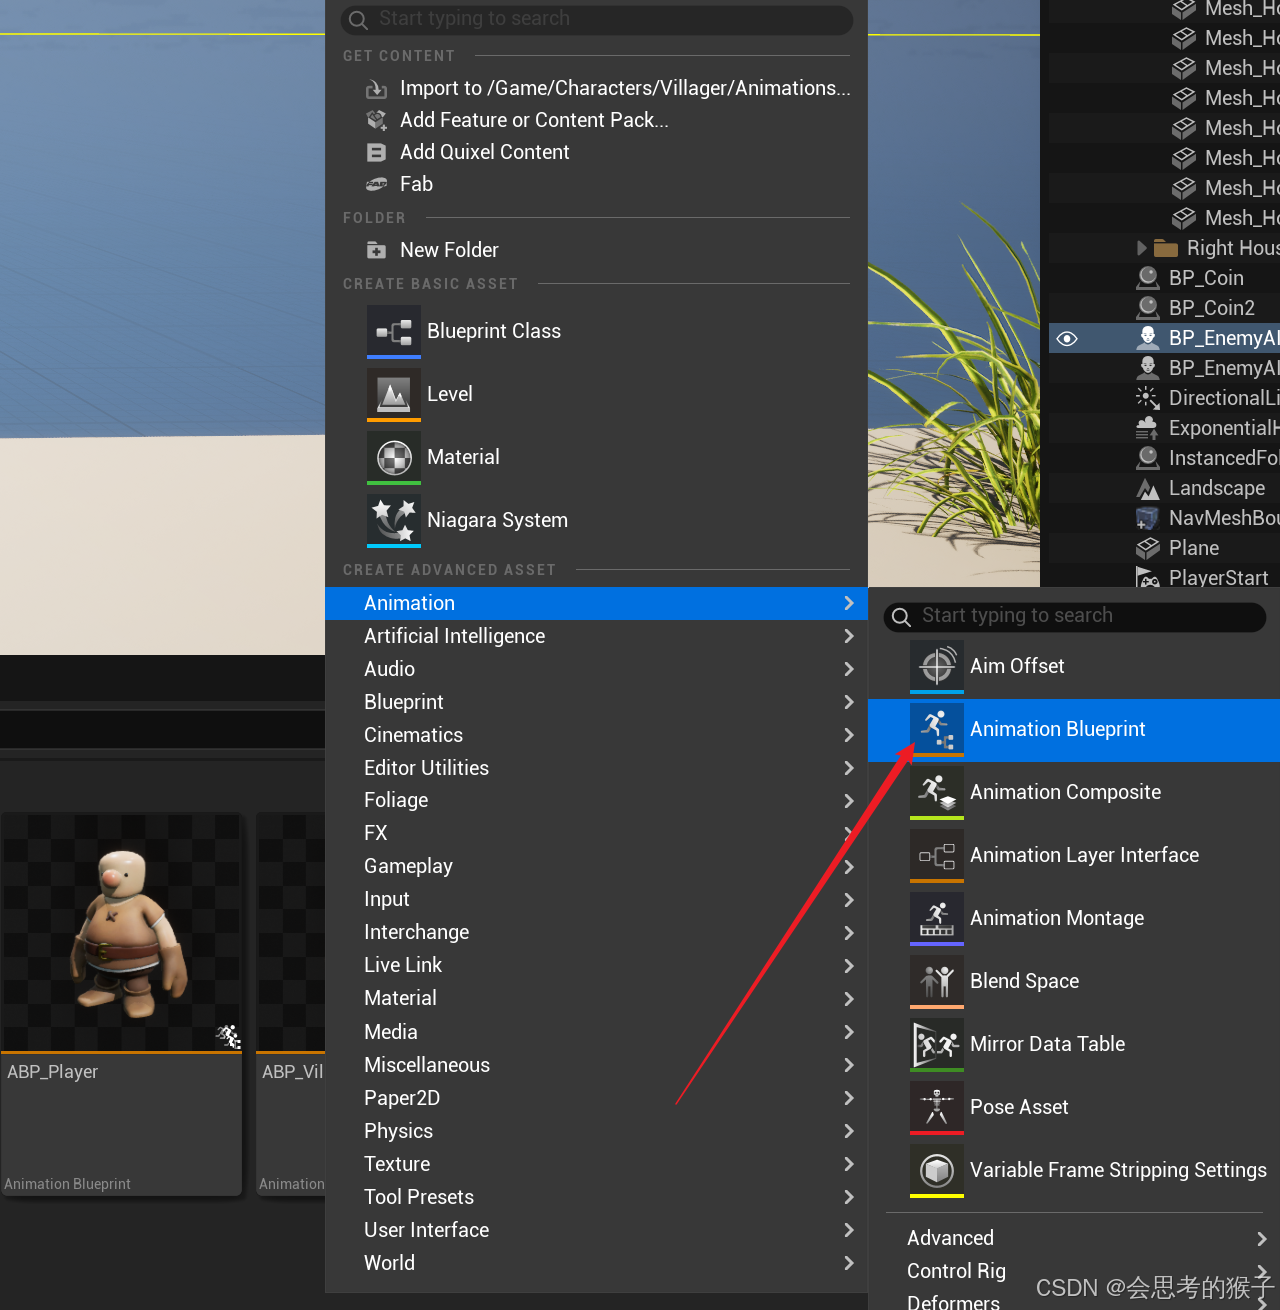The image size is (1280, 1310).
Task: Click the ExponentialHeightFog icon in outliner
Action: [x=1148, y=428]
